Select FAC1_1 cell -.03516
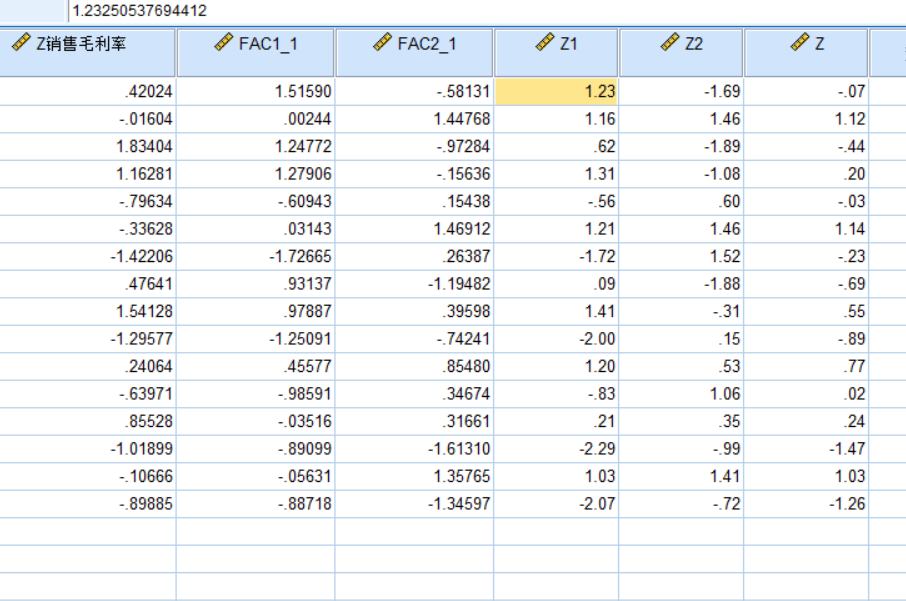 pos(255,421)
